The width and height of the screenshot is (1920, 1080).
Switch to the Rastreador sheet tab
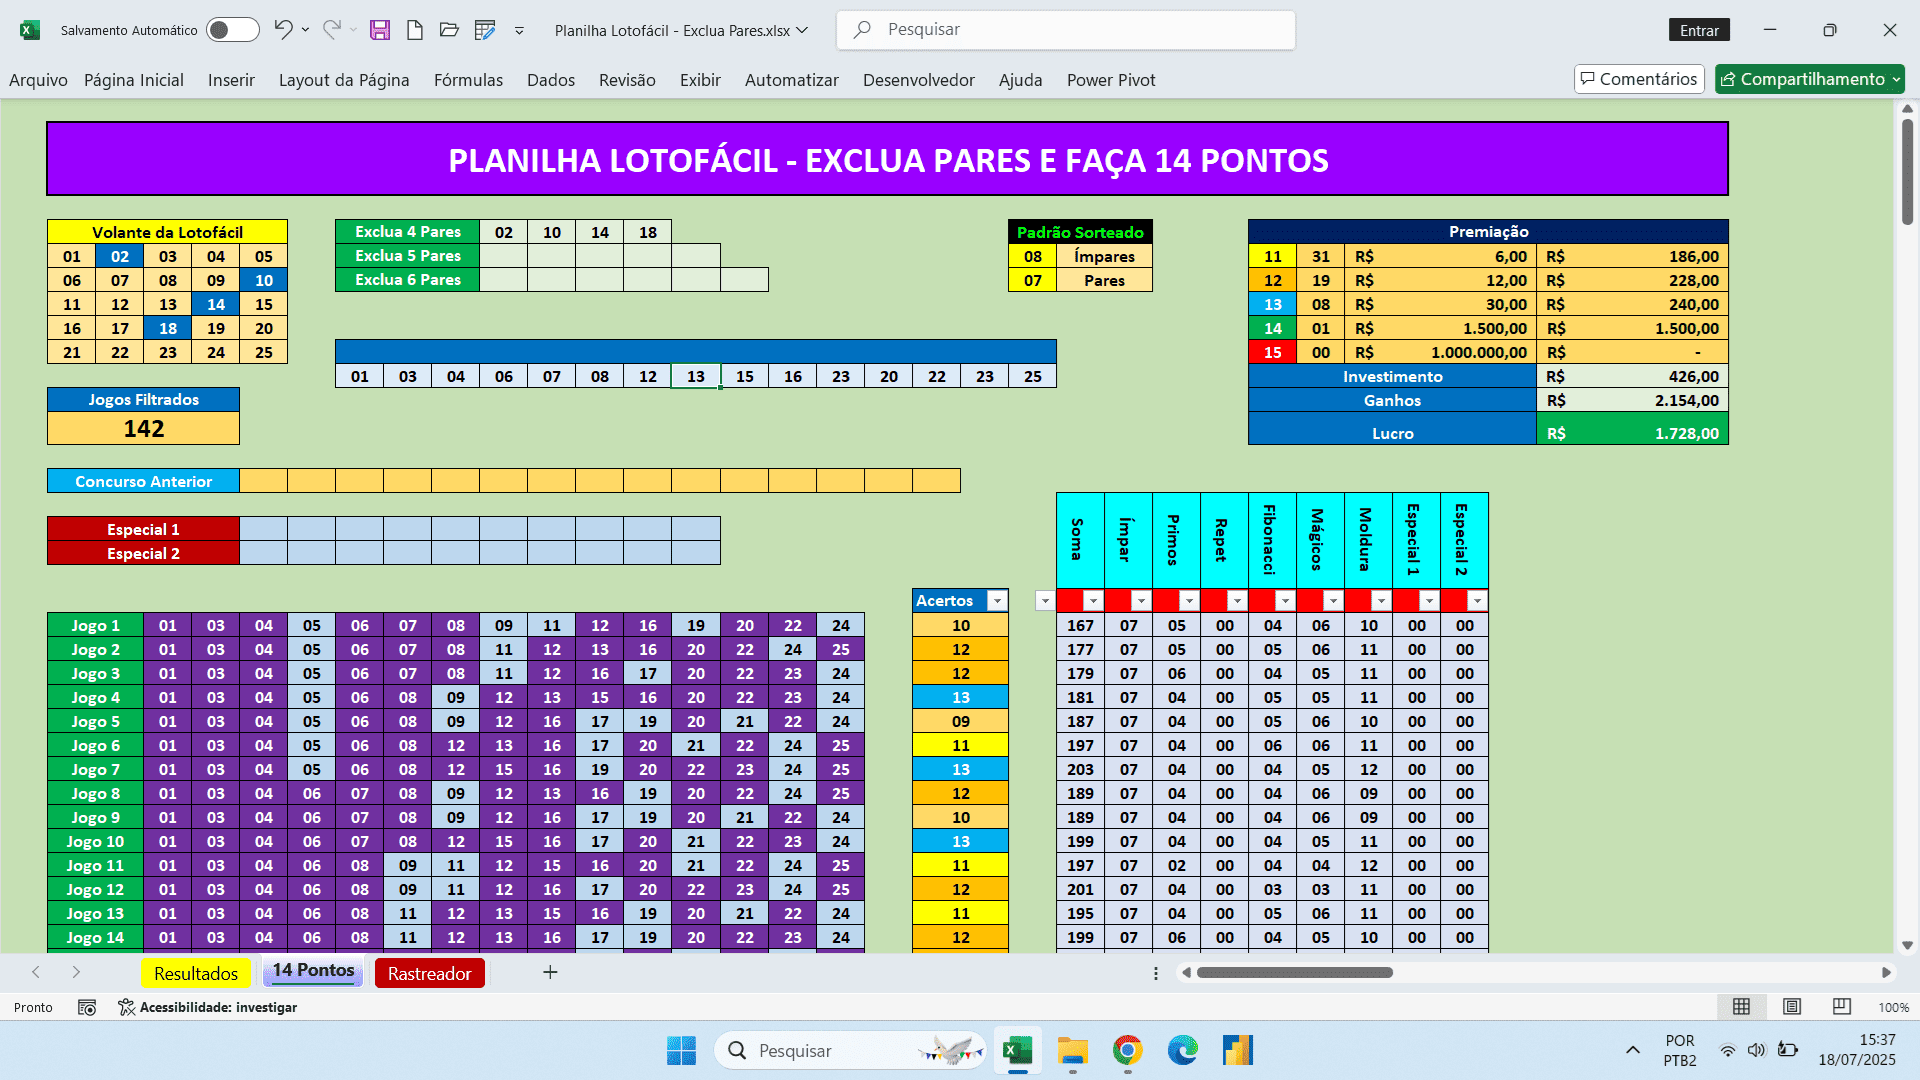(x=429, y=973)
